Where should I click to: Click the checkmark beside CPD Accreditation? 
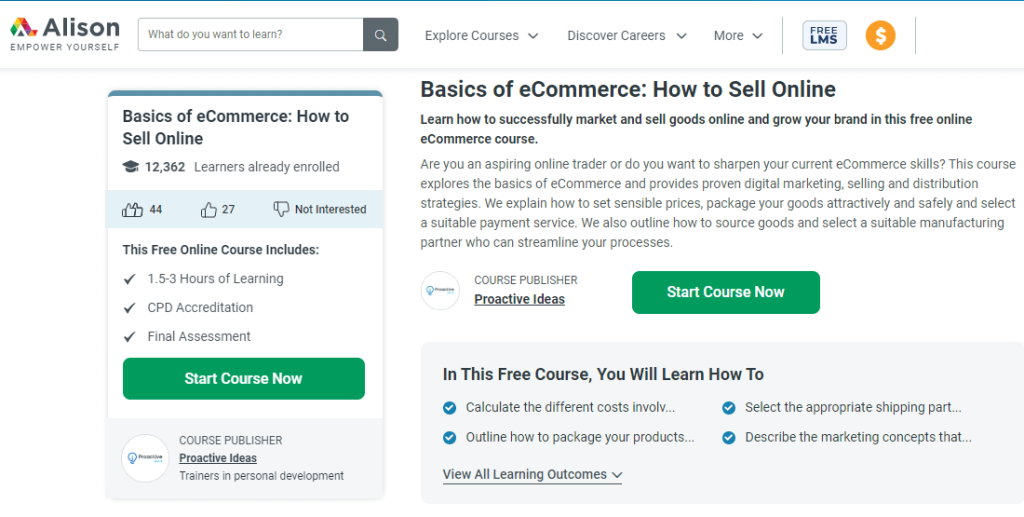[x=129, y=308]
